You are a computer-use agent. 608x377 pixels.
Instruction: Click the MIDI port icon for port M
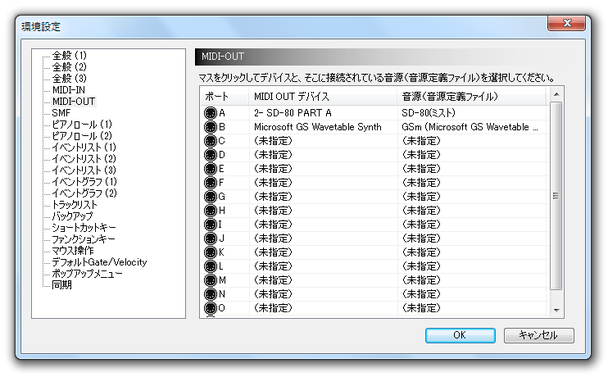coord(210,280)
